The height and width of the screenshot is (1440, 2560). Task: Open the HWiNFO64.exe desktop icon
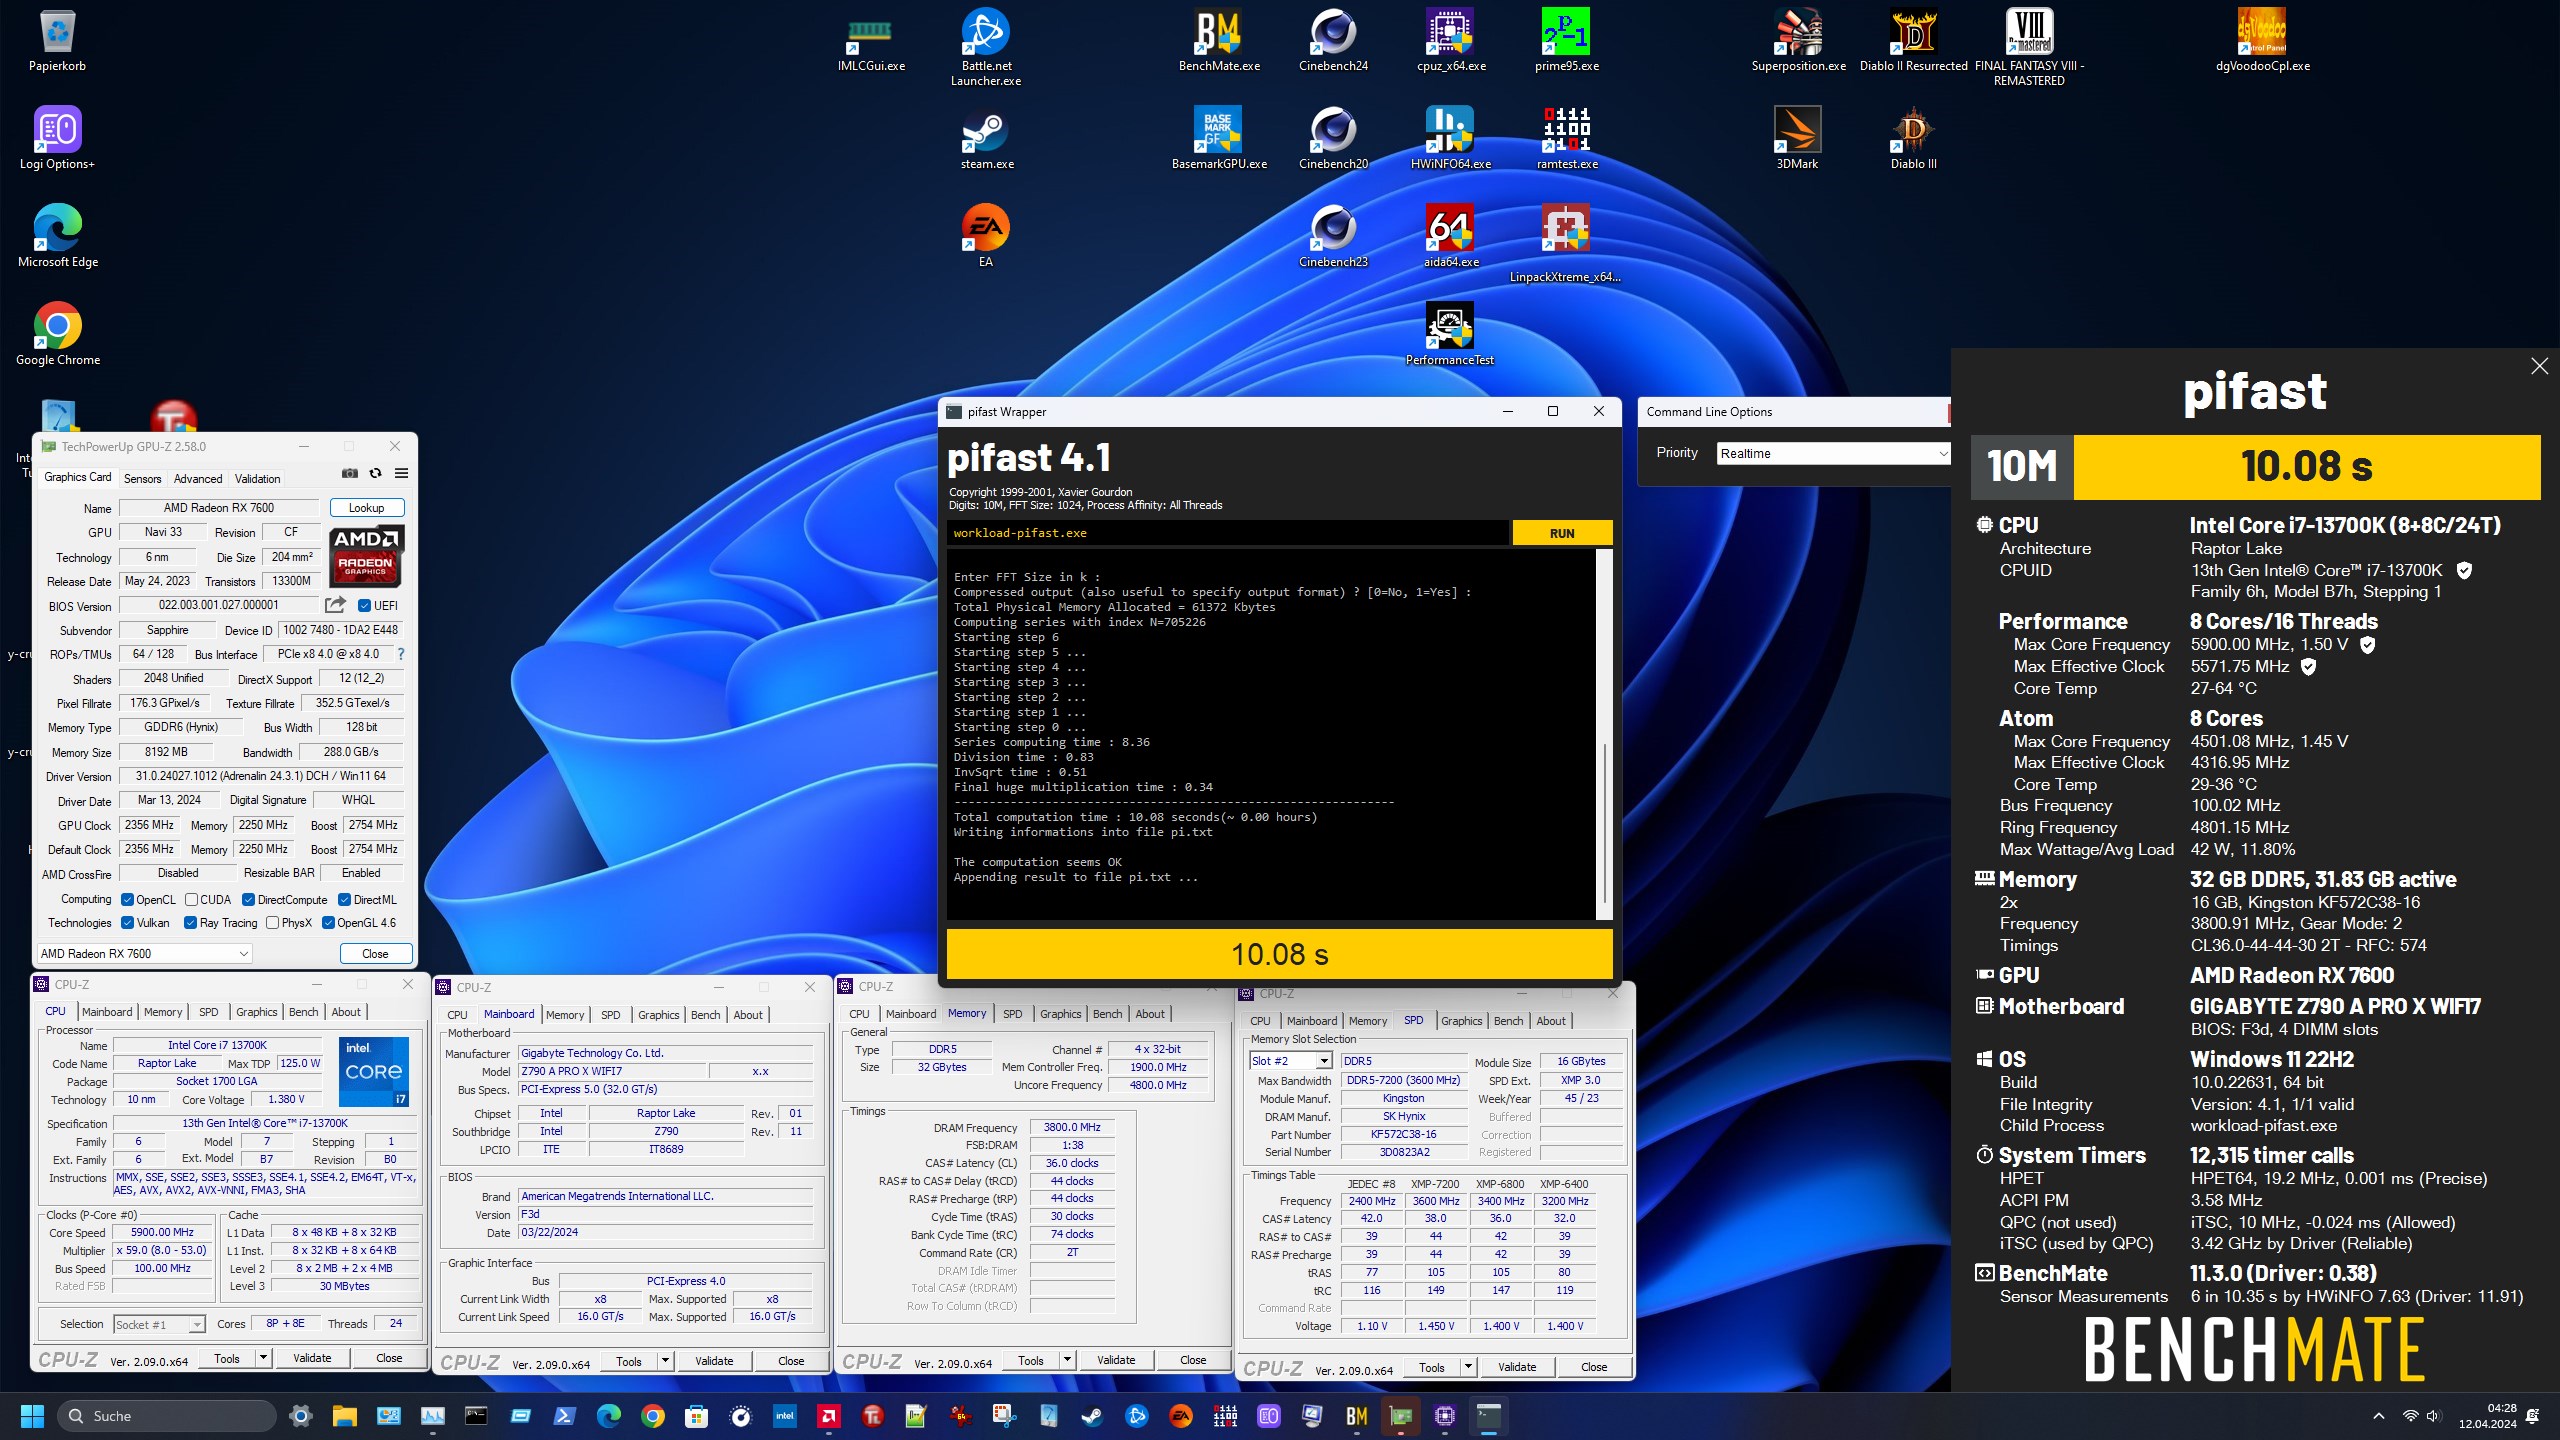1450,138
